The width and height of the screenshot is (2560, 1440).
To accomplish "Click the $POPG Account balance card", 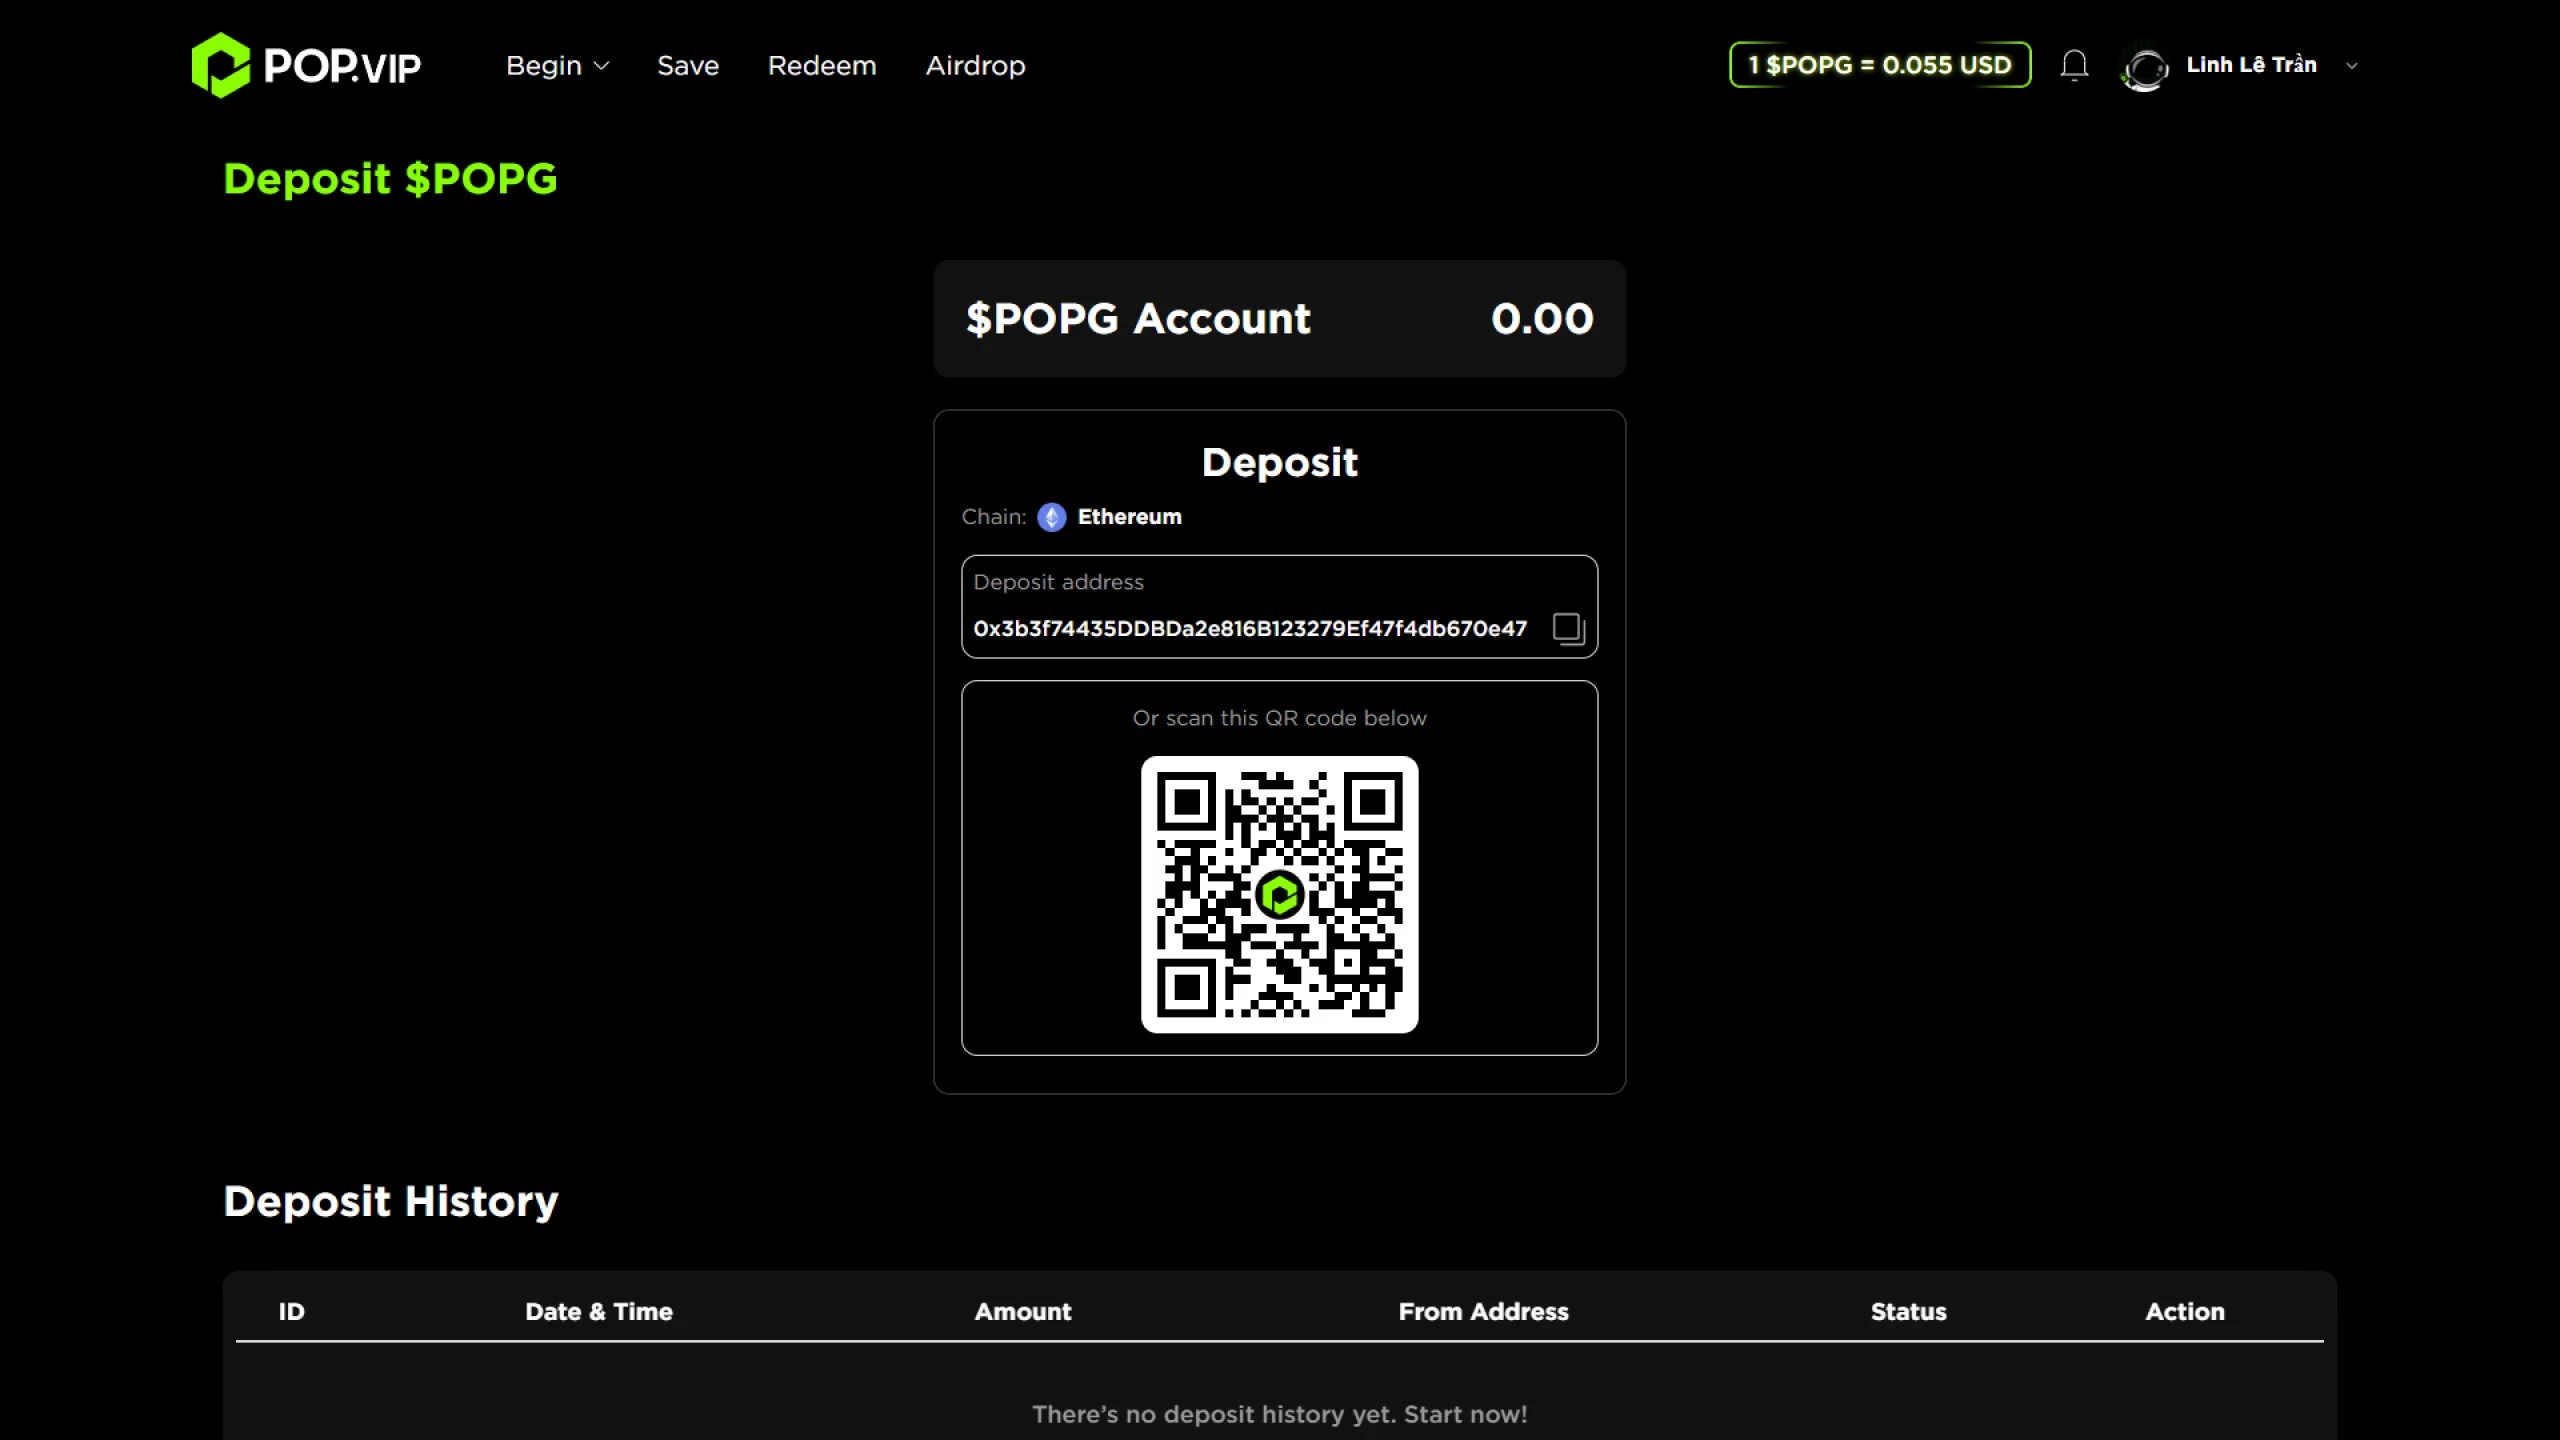I will tap(1279, 319).
